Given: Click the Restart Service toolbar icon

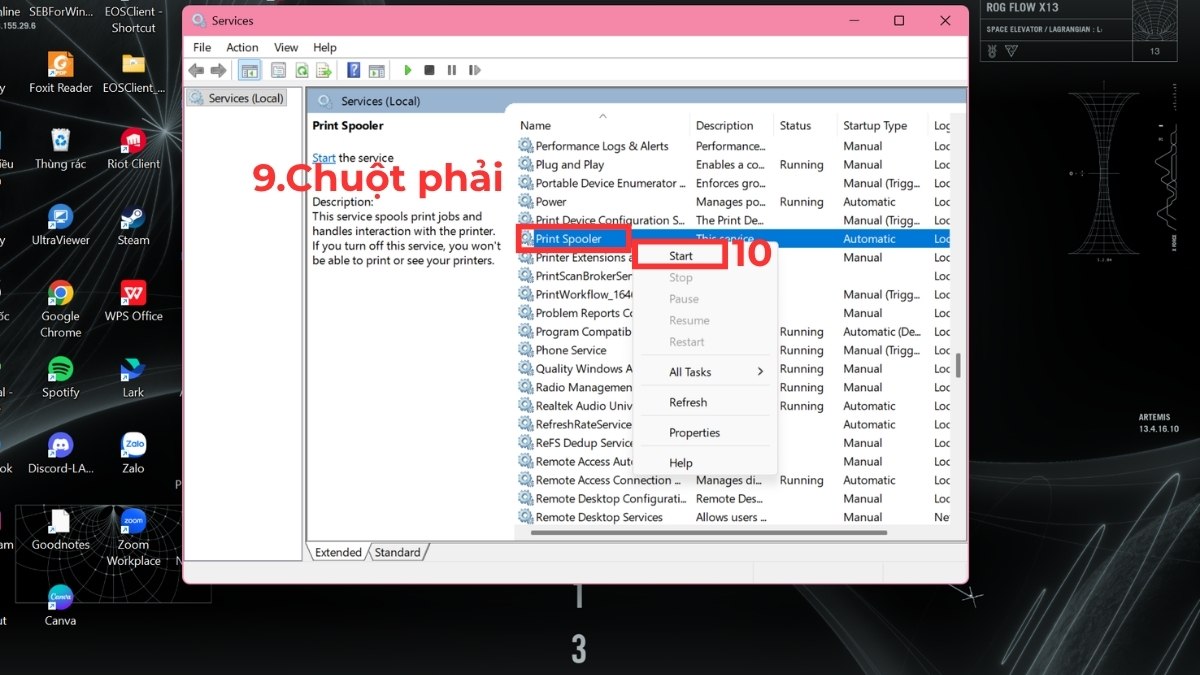Looking at the screenshot, I should 474,70.
